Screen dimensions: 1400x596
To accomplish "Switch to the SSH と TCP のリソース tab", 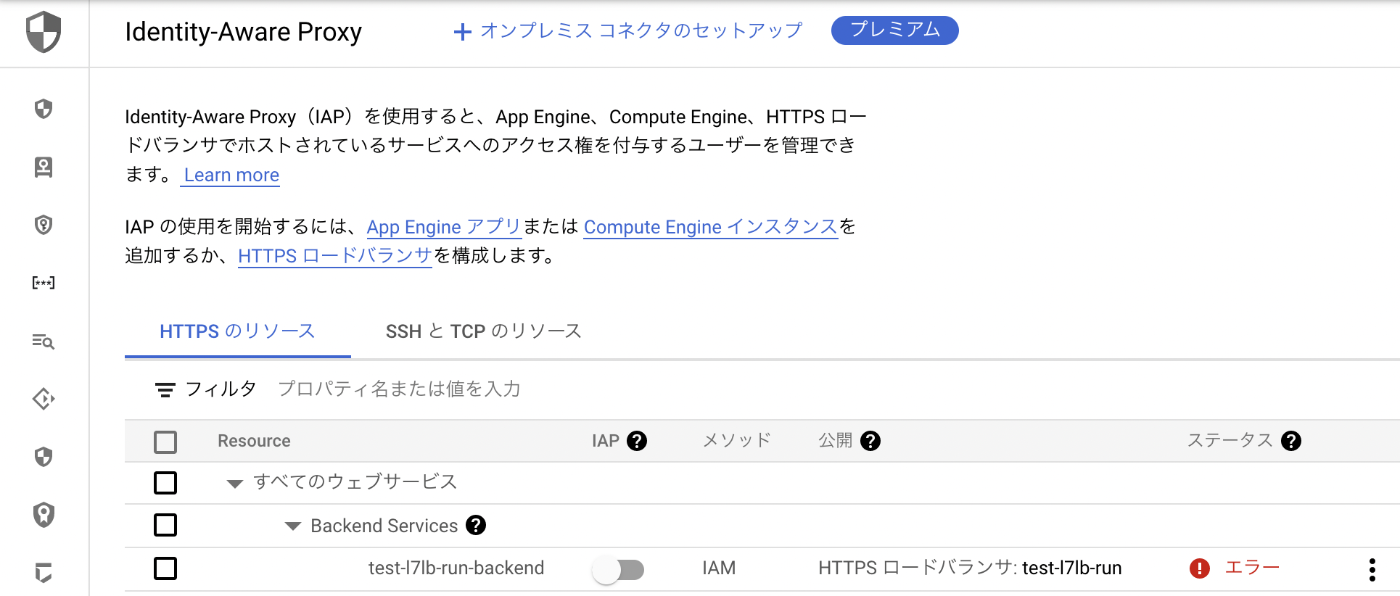I will pos(484,331).
